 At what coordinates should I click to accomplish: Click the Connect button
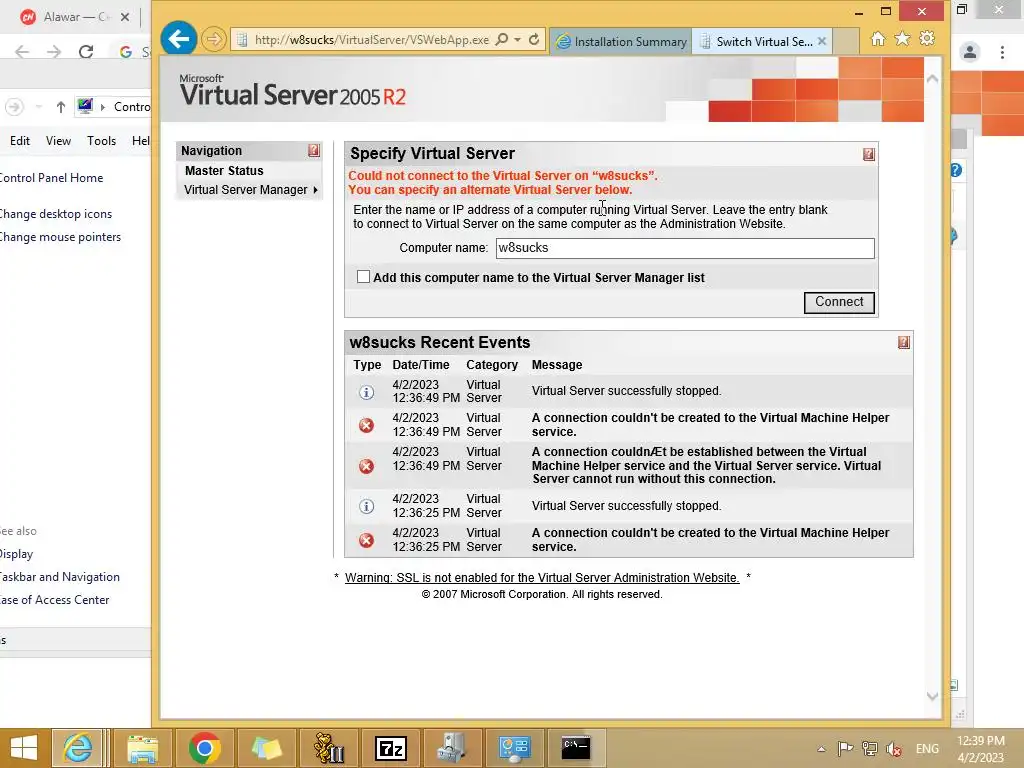click(x=839, y=302)
